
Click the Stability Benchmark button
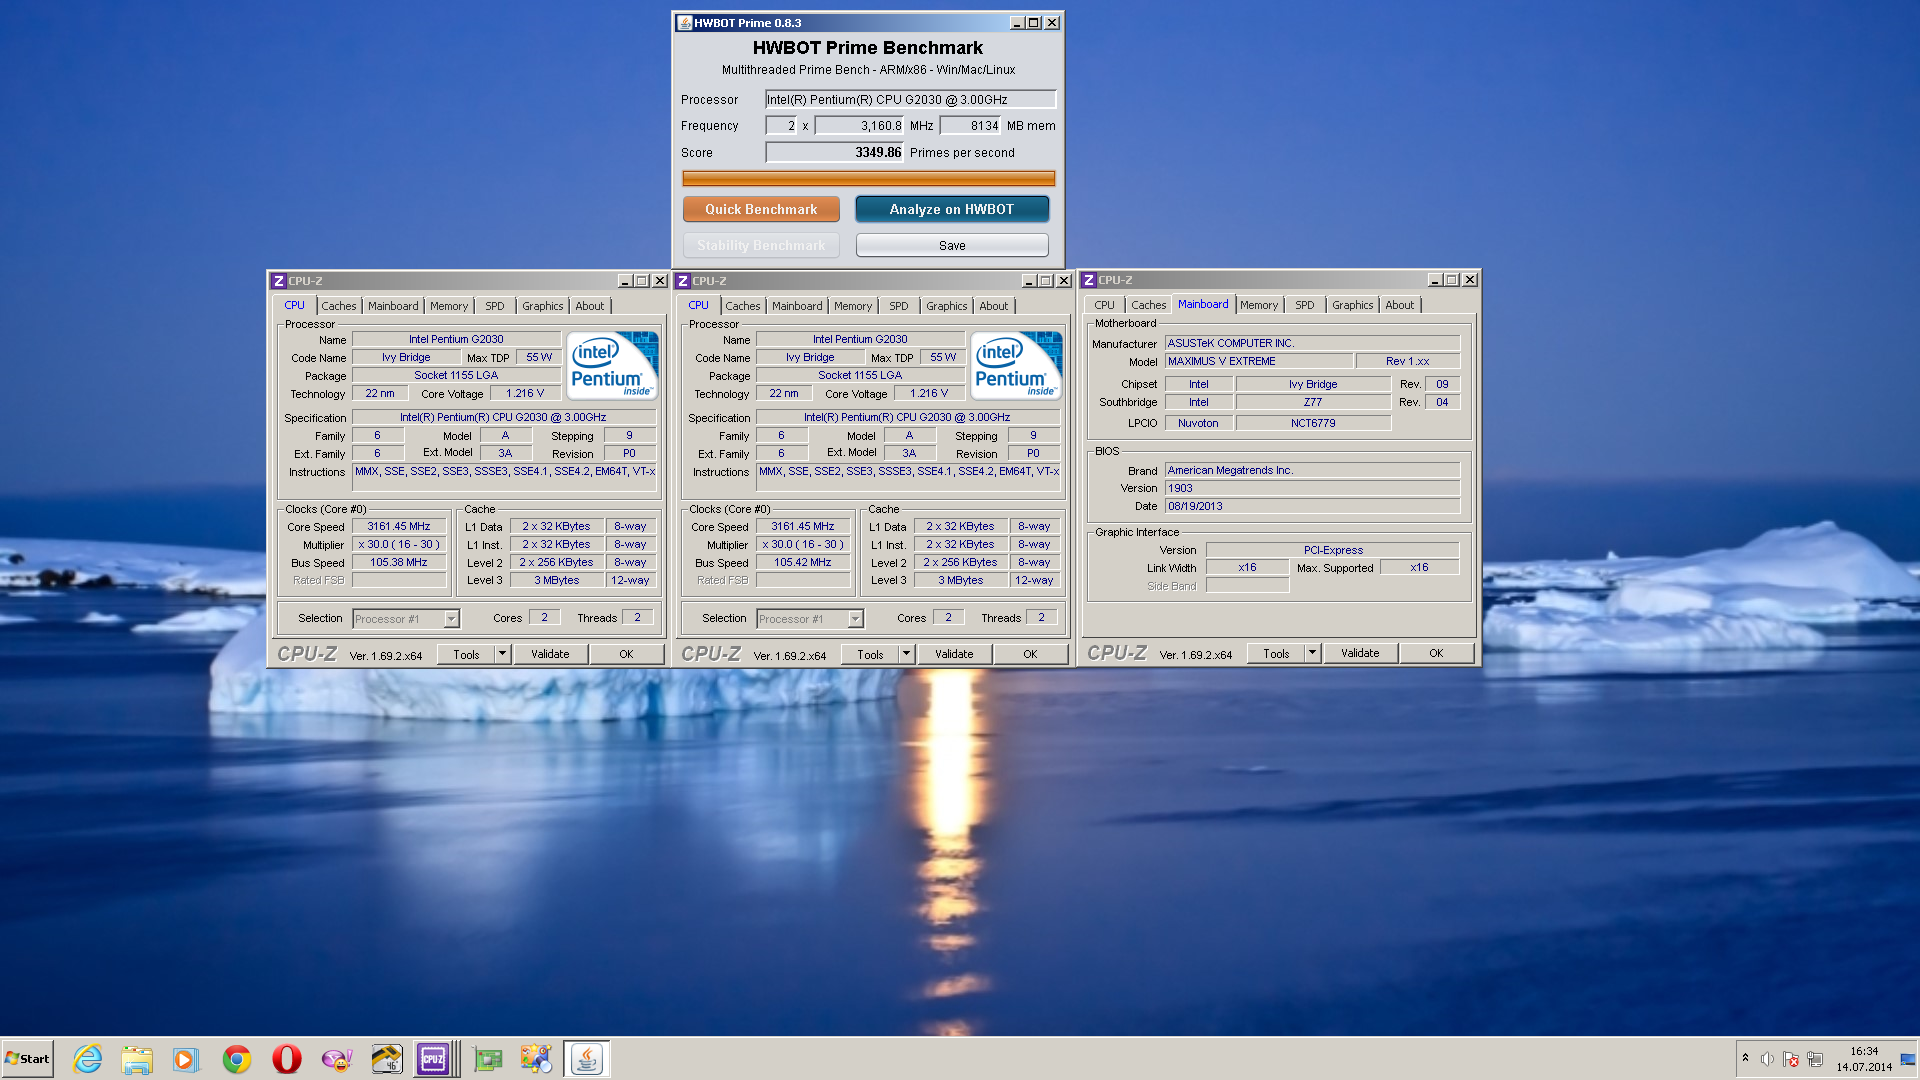(761, 245)
